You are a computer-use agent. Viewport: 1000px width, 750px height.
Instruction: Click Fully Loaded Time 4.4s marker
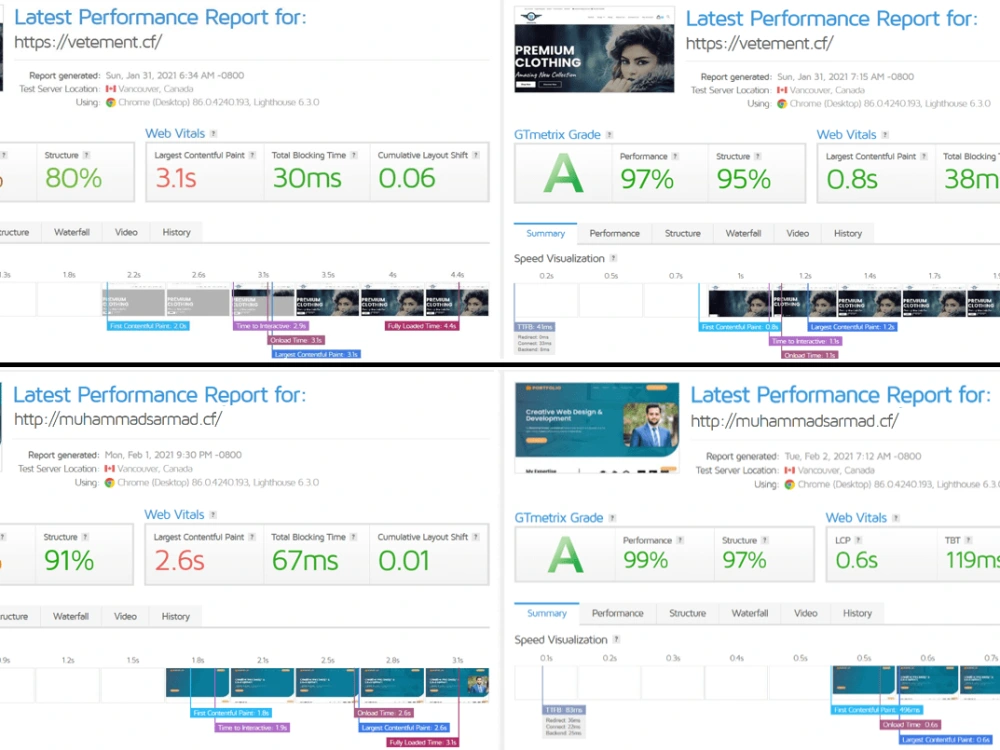click(x=422, y=326)
